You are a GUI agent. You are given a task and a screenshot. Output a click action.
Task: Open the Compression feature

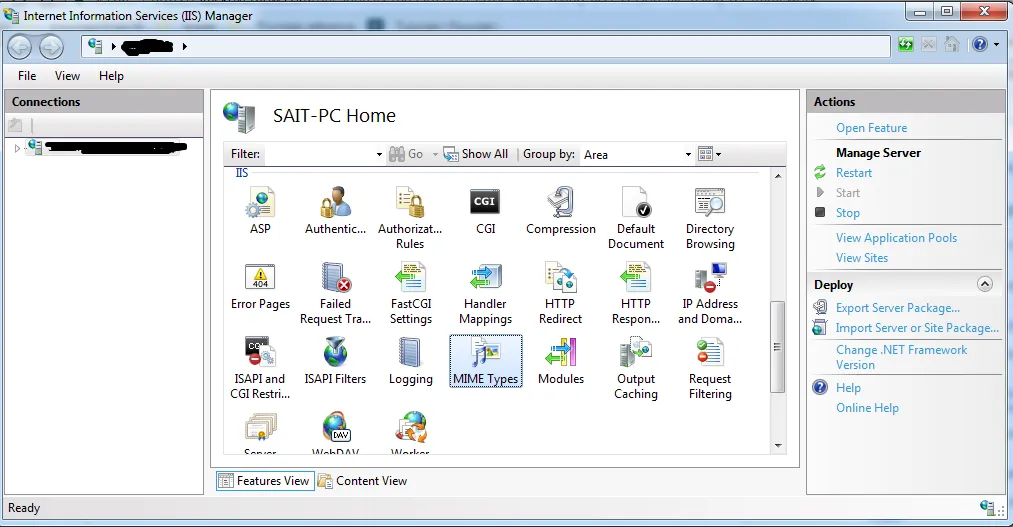(x=561, y=211)
